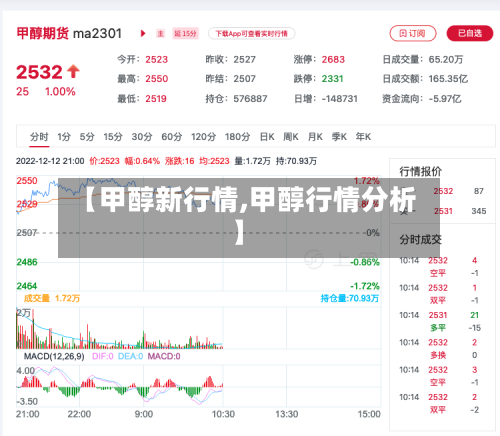500x436 pixels.
Task: Click the large 2532 current price
Action: [39, 72]
